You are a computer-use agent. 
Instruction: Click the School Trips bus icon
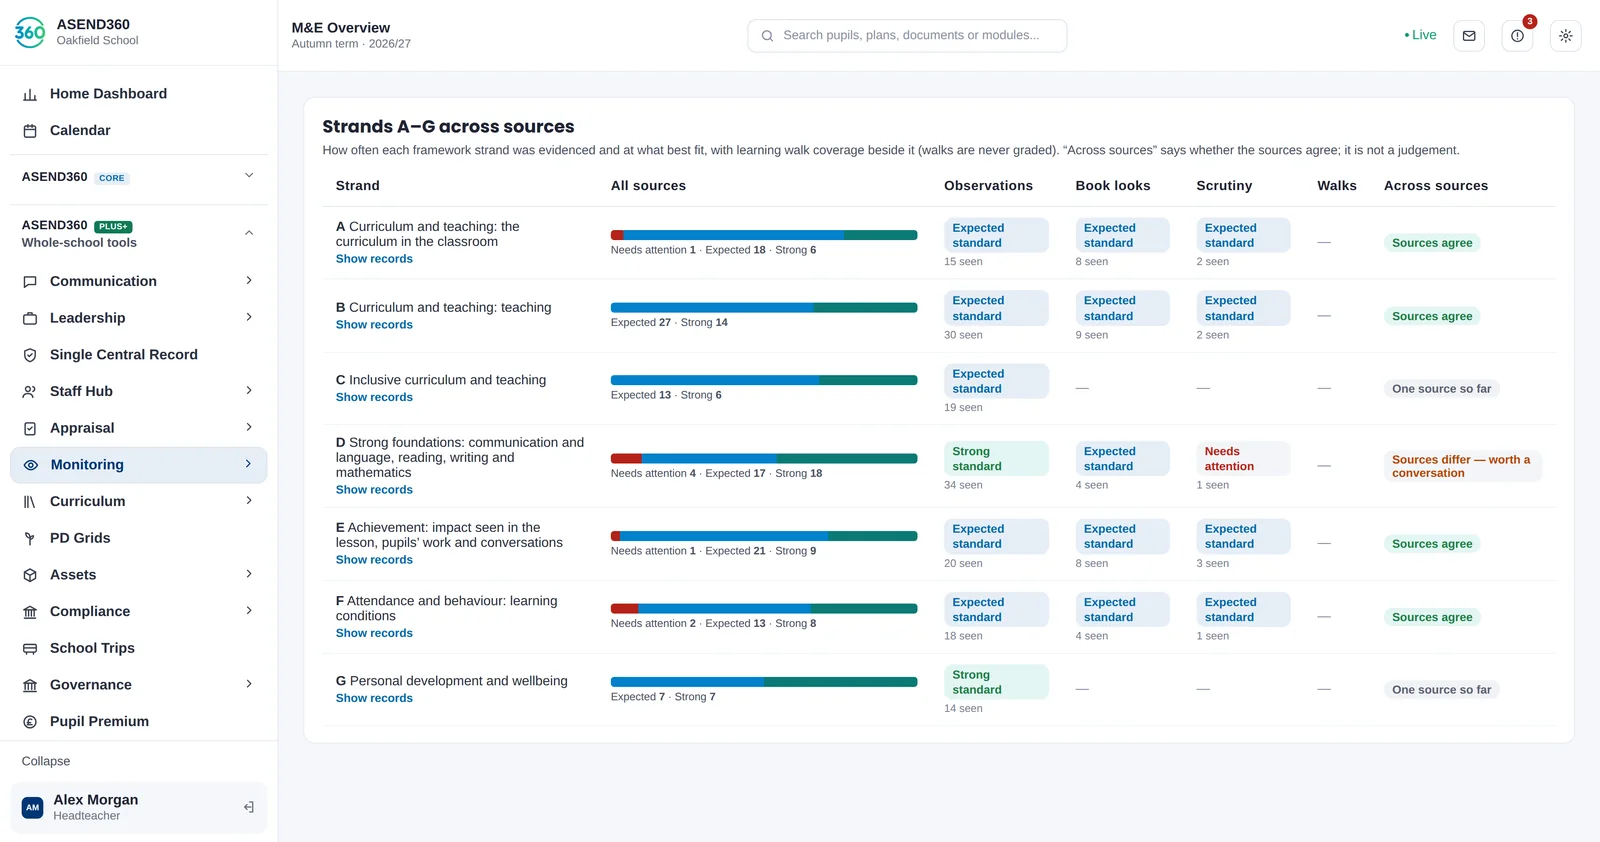pos(30,648)
